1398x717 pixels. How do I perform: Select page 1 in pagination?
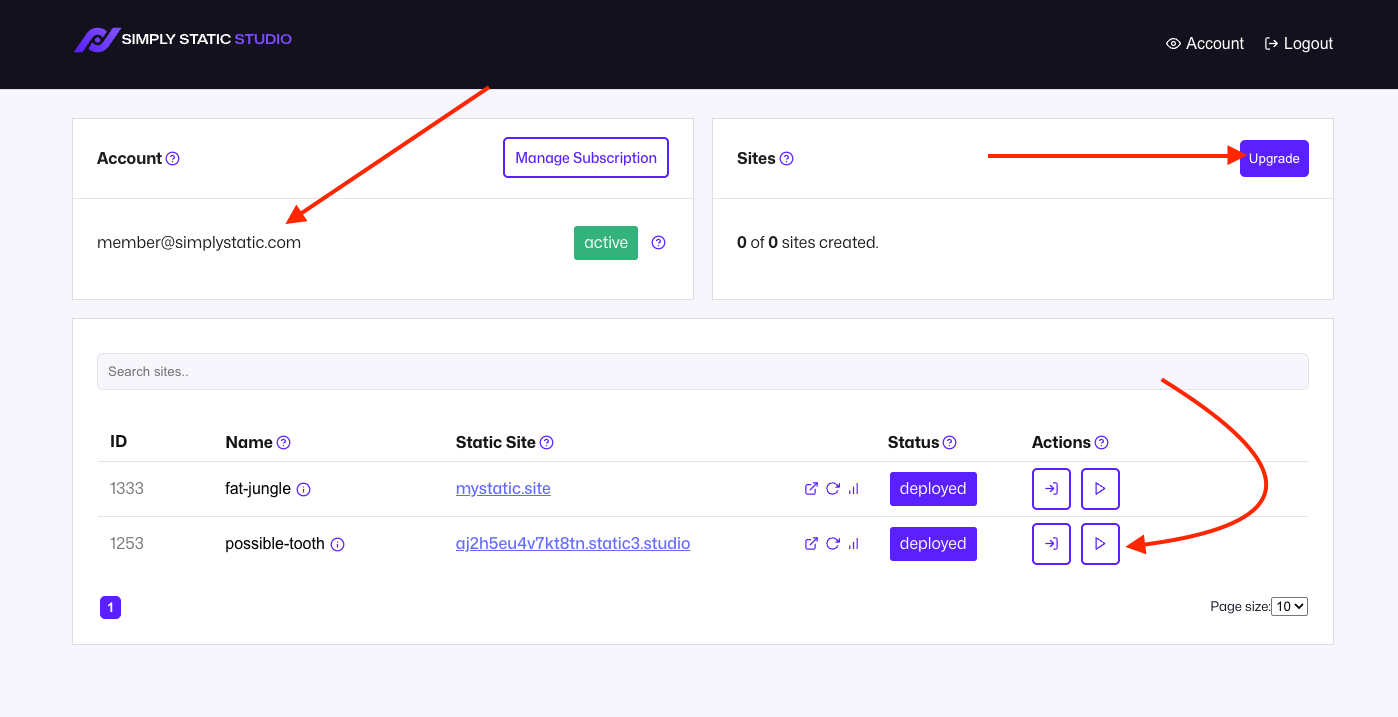[x=110, y=607]
